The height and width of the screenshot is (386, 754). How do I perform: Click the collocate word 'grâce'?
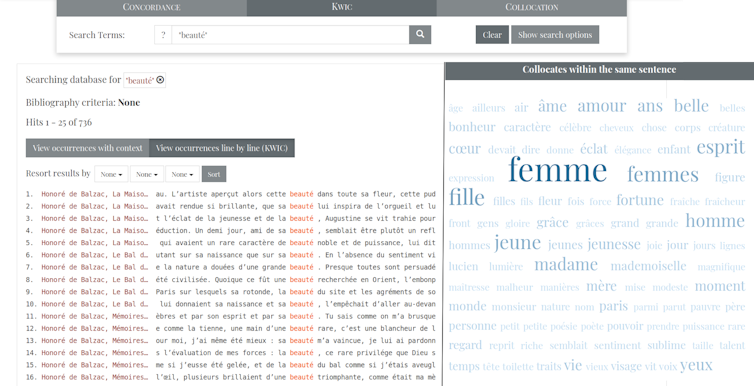point(553,223)
